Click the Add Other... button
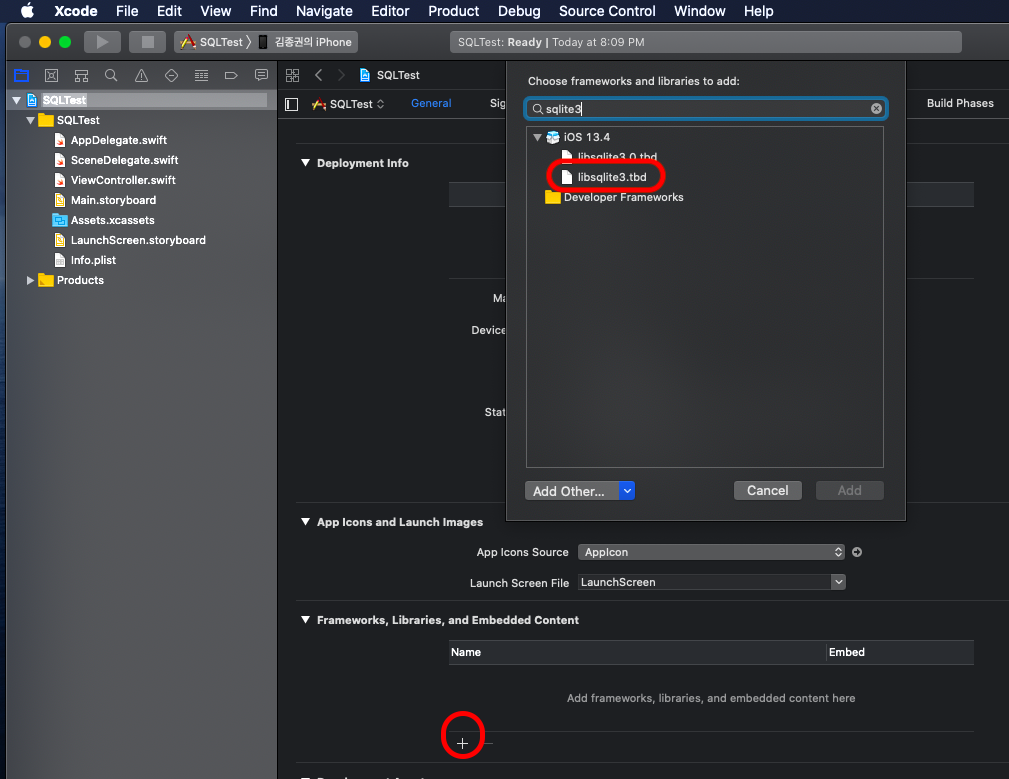The image size is (1009, 779). [572, 491]
